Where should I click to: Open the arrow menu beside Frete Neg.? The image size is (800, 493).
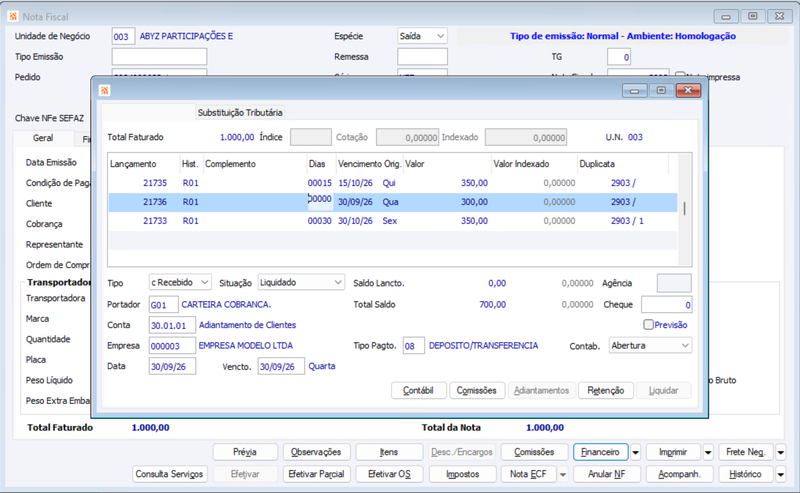[x=781, y=452]
